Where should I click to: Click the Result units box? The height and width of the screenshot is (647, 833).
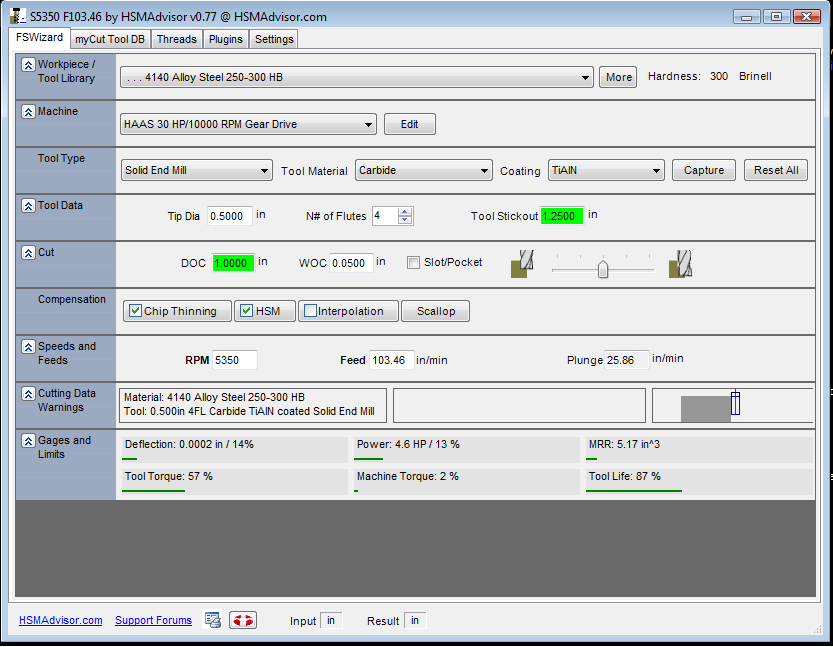pos(415,620)
